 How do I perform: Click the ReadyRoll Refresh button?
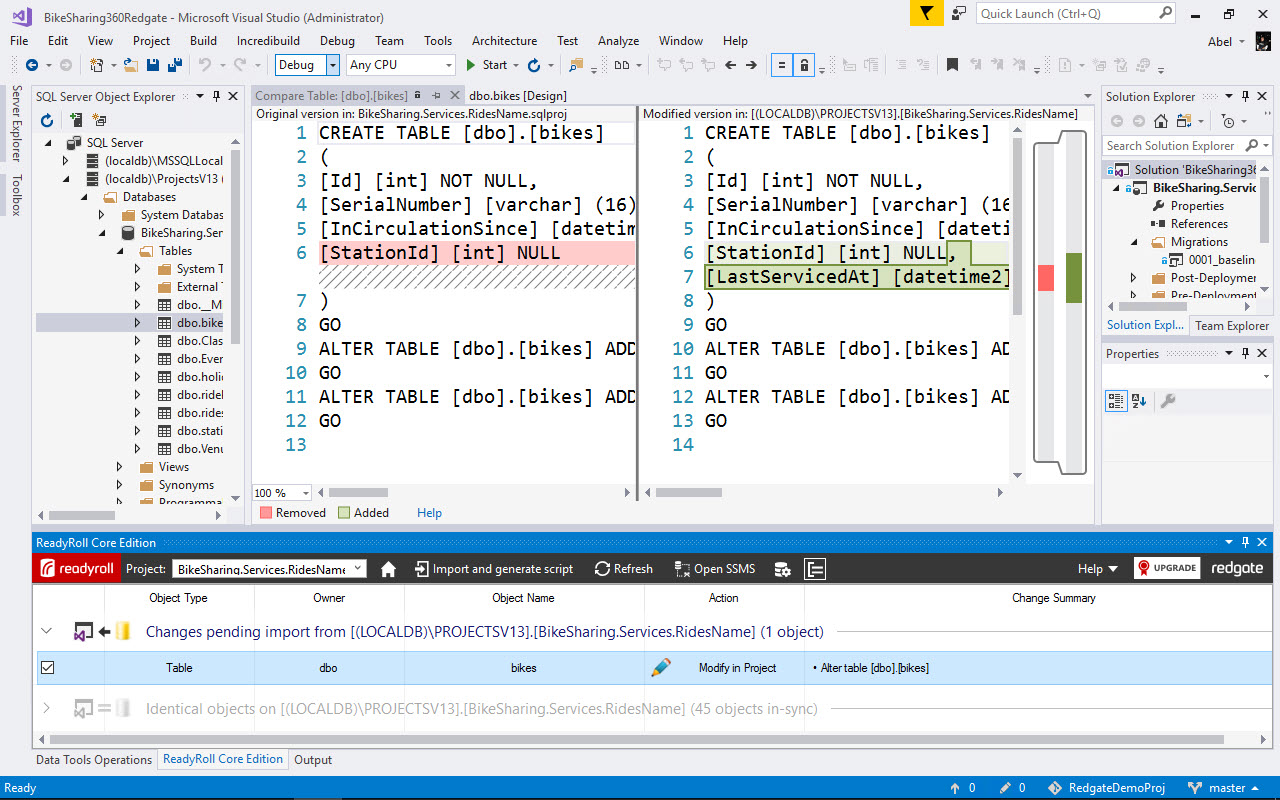(623, 569)
